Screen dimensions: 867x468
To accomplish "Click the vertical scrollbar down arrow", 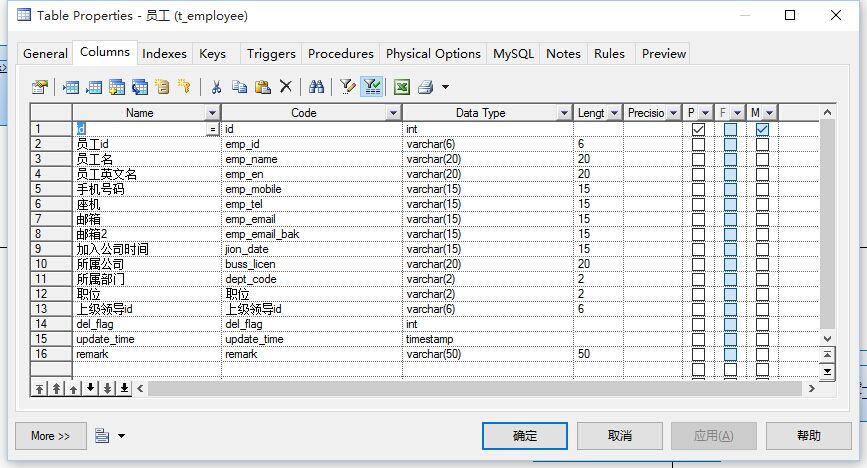I will (827, 339).
